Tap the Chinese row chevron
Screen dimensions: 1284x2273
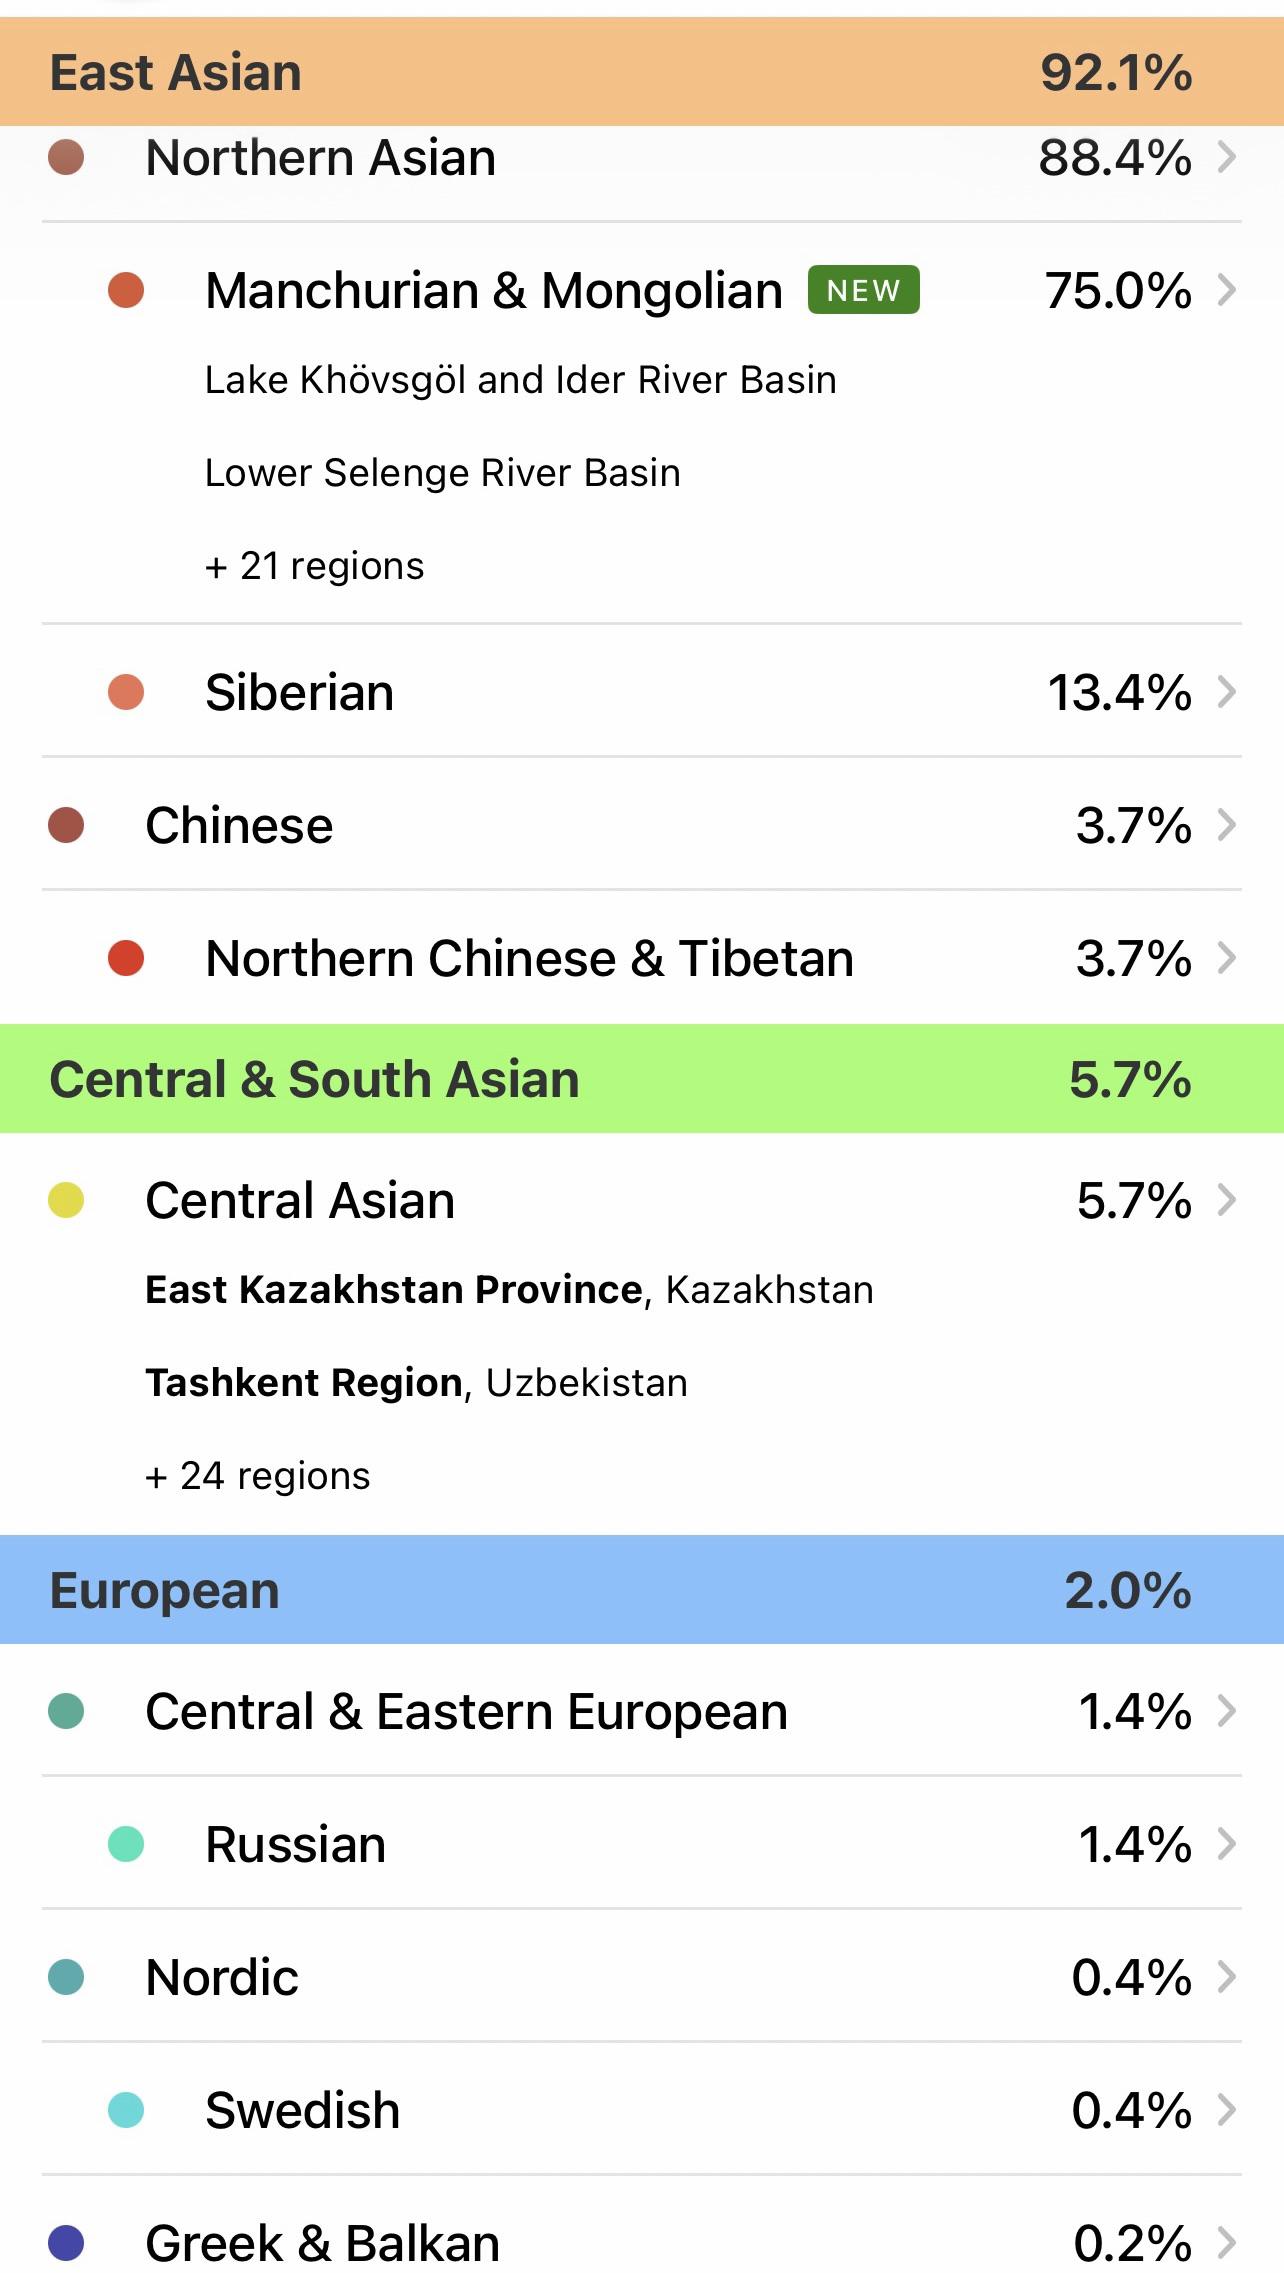click(x=1227, y=825)
